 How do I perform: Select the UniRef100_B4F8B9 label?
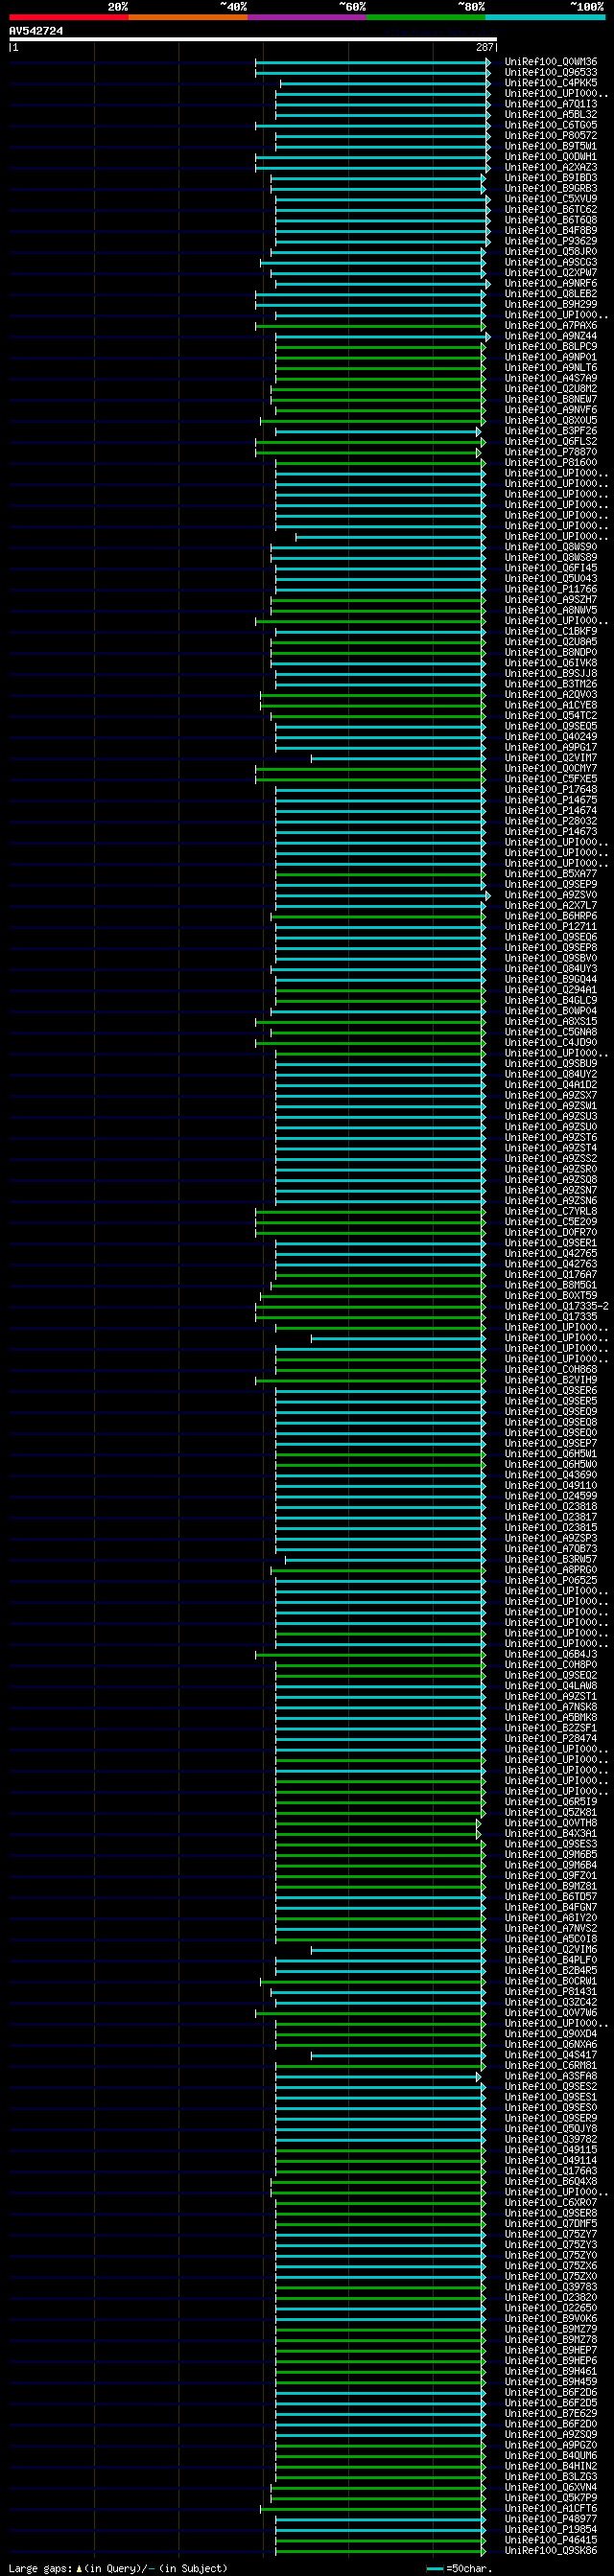551,231
